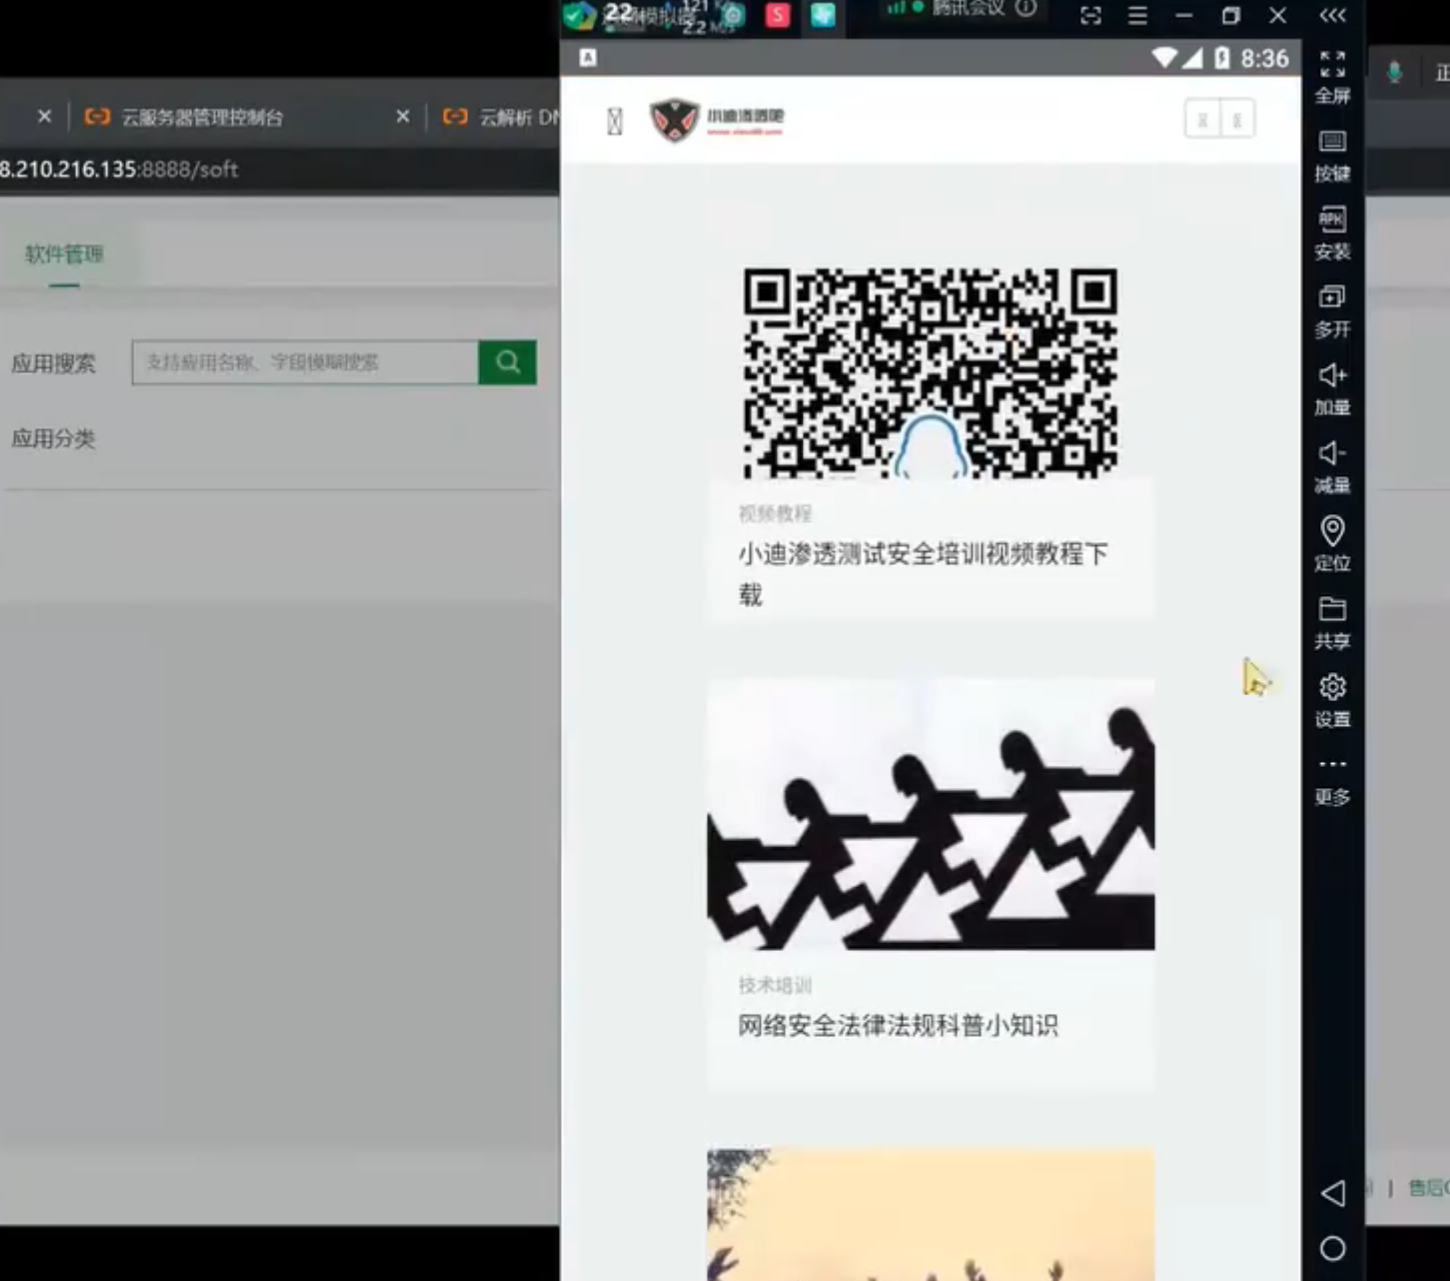Enter emulator fullscreen mode (全屏)
The width and height of the screenshot is (1450, 1281).
[x=1332, y=78]
